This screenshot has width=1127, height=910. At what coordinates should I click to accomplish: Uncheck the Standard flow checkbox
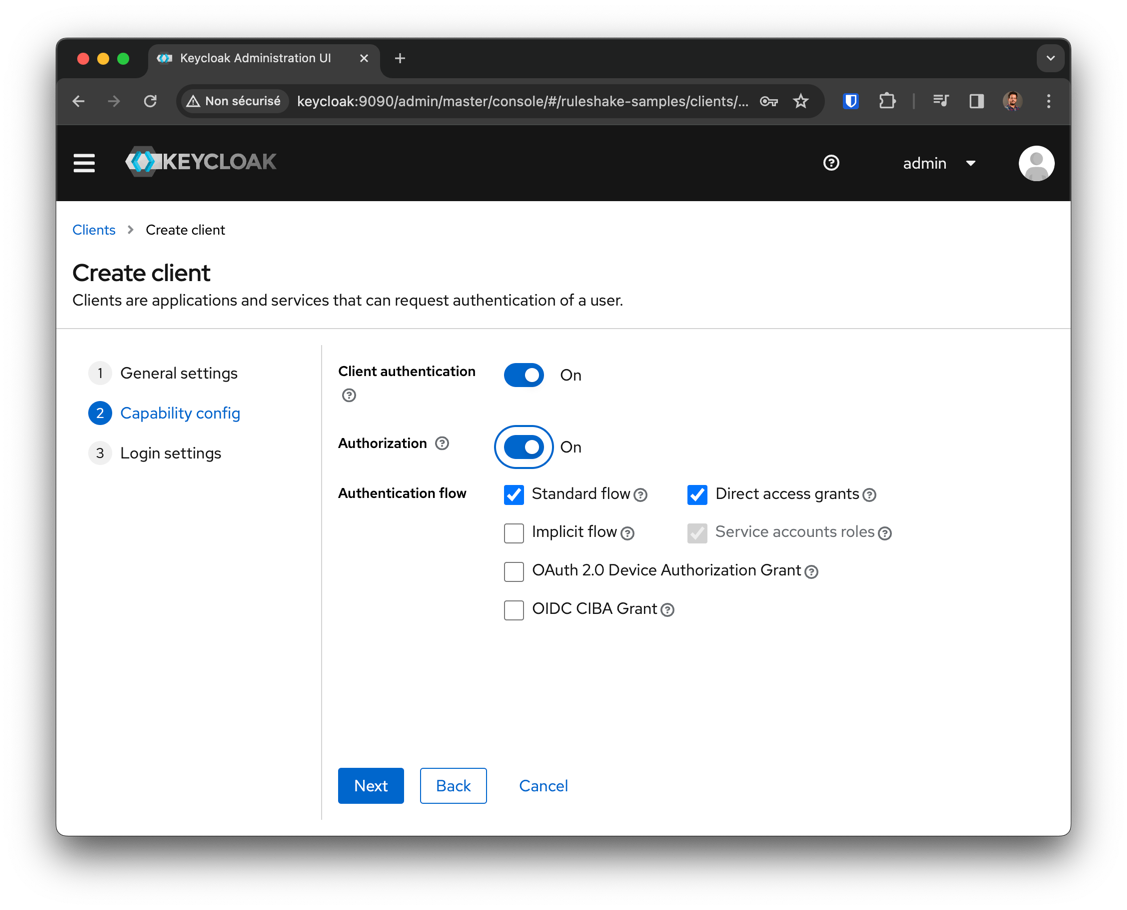coord(514,495)
